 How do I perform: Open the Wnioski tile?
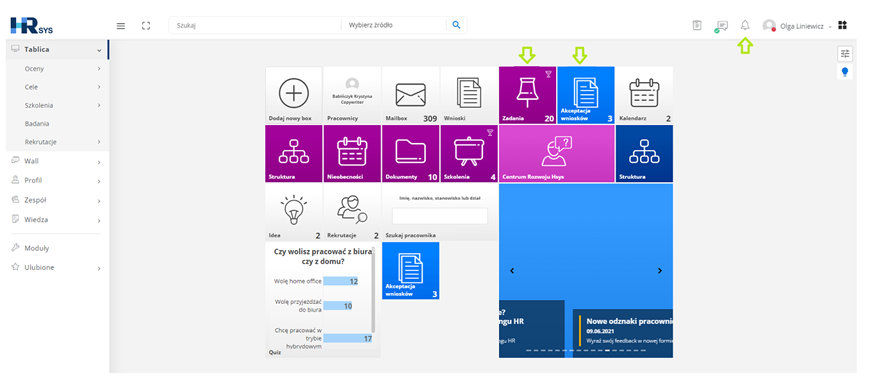(x=469, y=95)
